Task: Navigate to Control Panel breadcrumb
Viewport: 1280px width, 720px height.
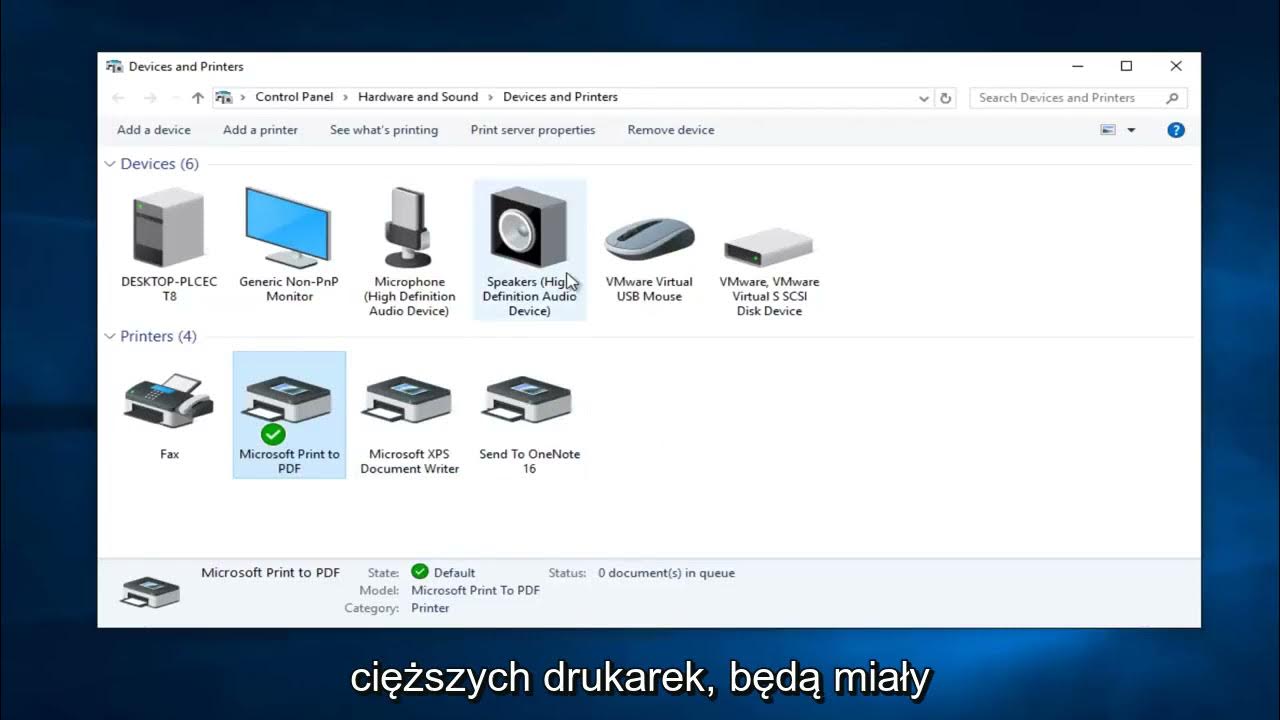Action: click(294, 97)
